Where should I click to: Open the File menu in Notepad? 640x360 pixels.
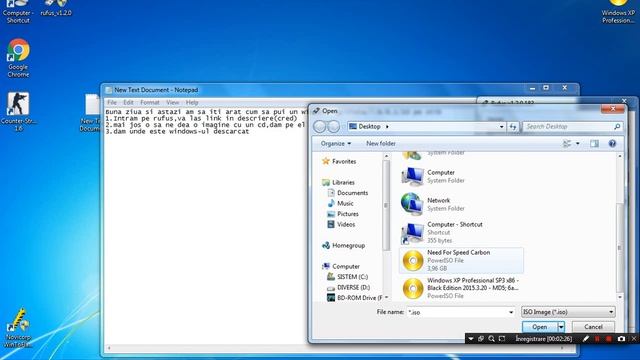click(112, 102)
